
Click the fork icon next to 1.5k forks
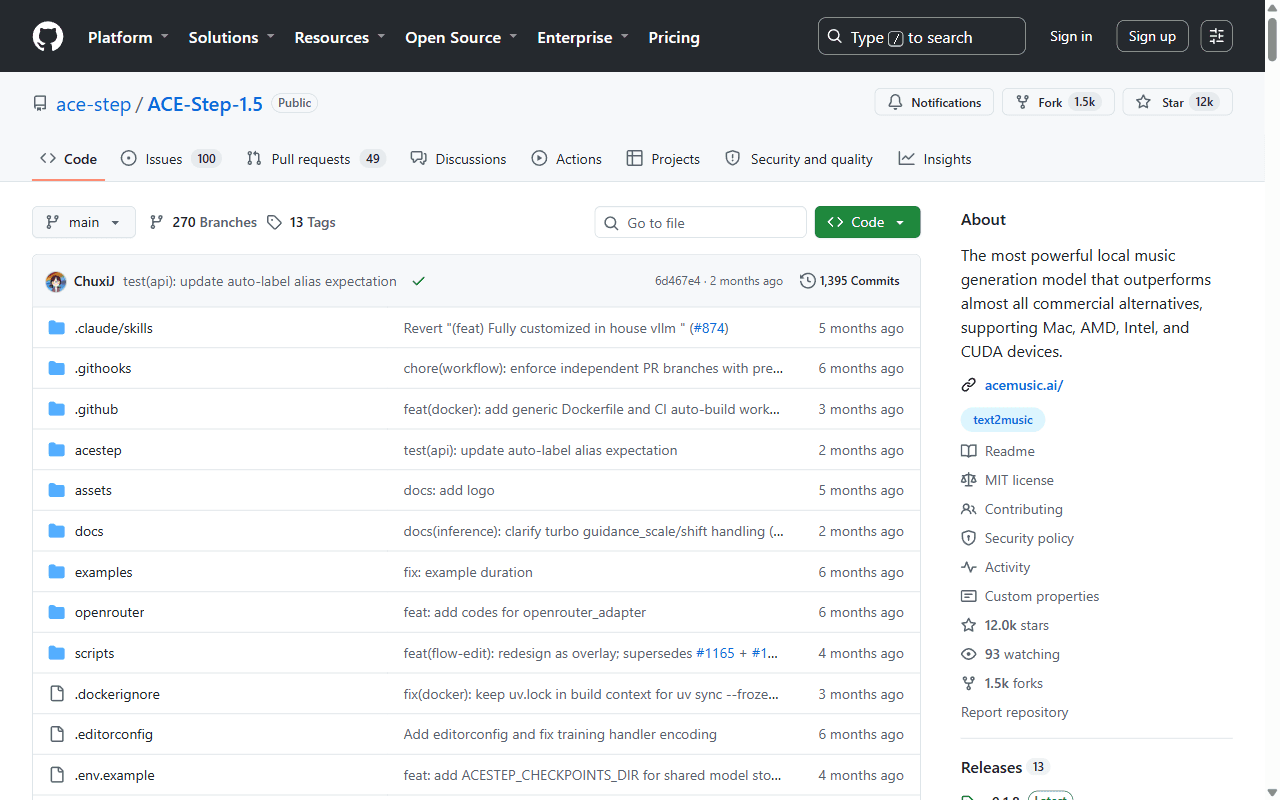968,683
